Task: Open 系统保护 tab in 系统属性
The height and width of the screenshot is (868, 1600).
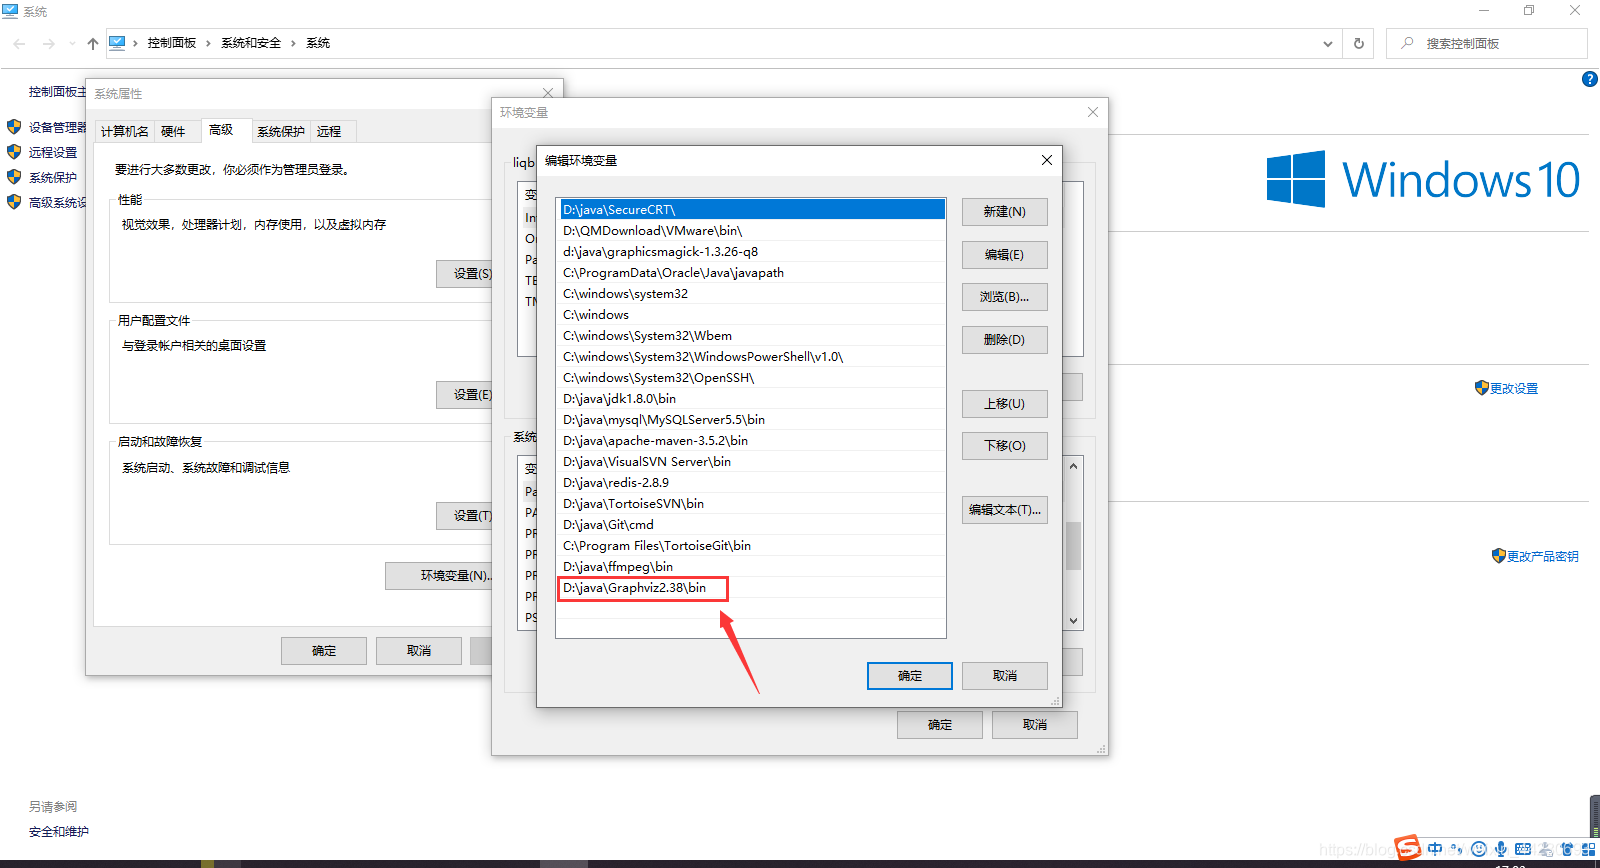Action: [281, 131]
